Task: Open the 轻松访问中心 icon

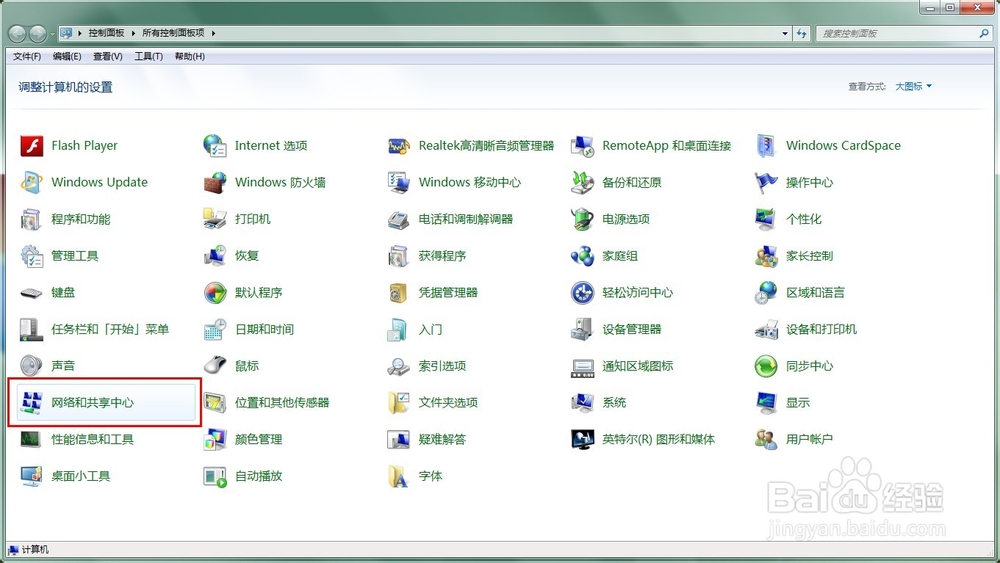Action: [x=582, y=293]
